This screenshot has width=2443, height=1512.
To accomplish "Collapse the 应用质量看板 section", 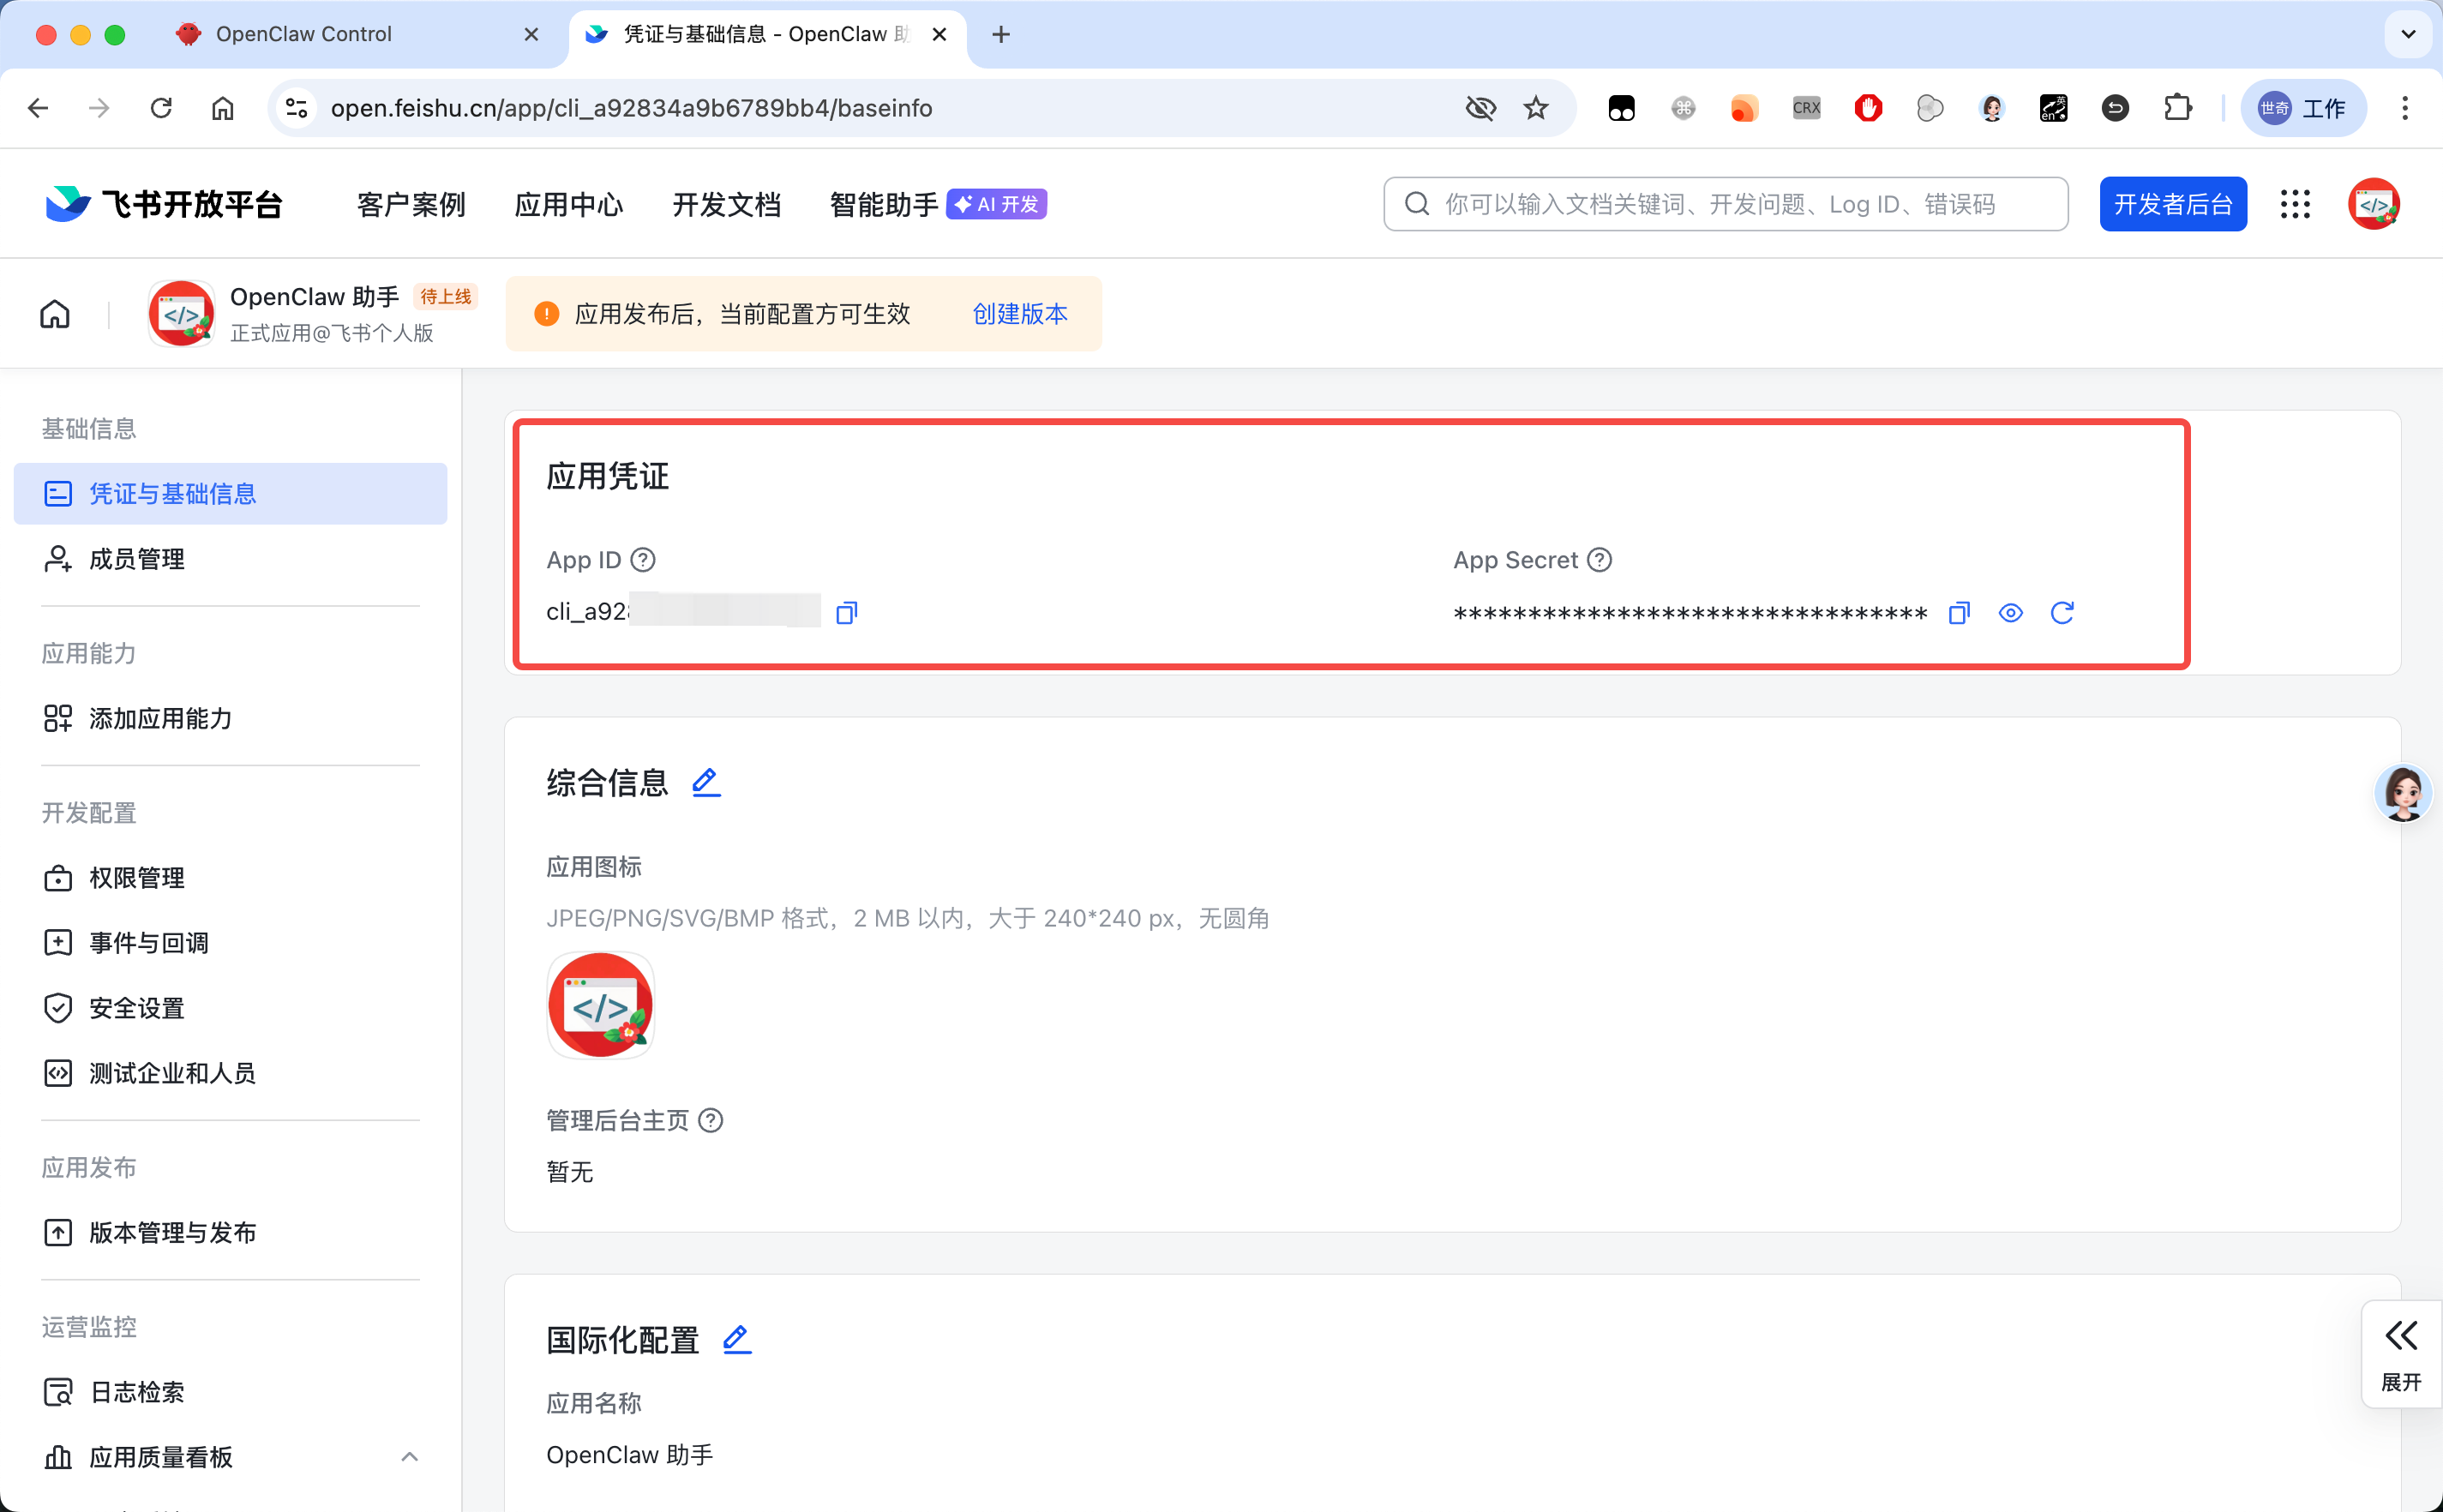I will pos(409,1457).
